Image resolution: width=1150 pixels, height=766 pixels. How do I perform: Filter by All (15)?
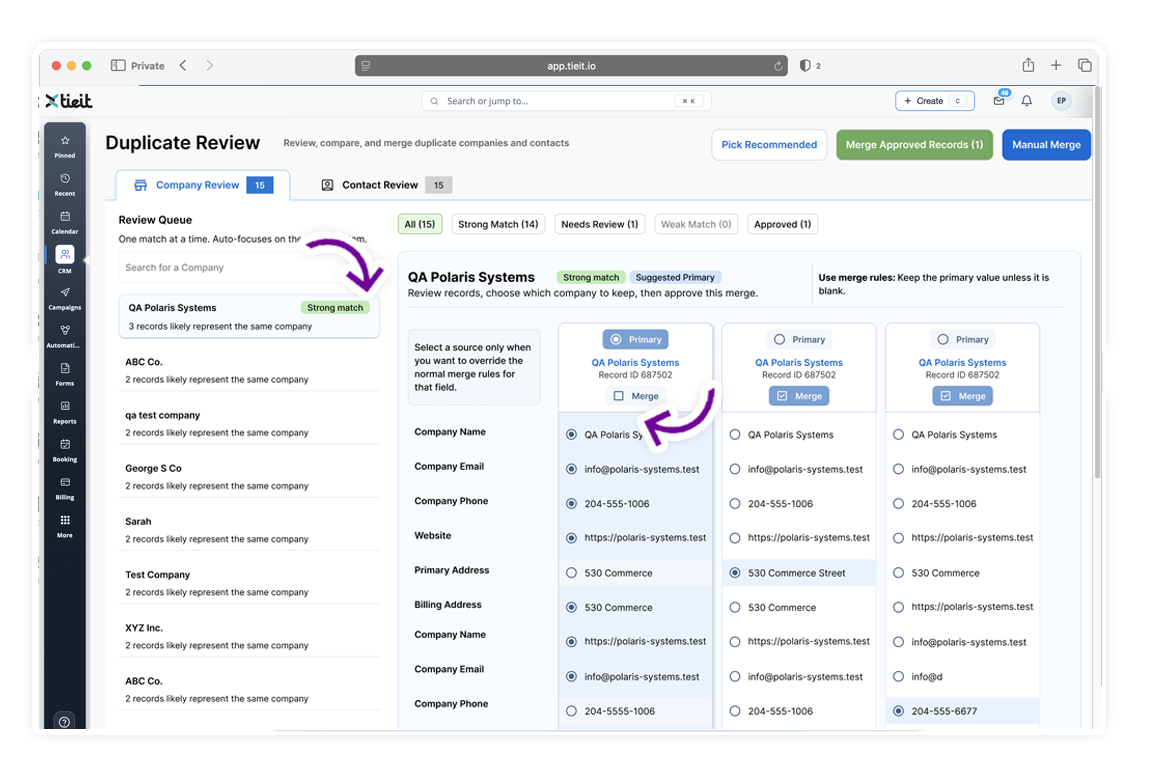coord(420,225)
